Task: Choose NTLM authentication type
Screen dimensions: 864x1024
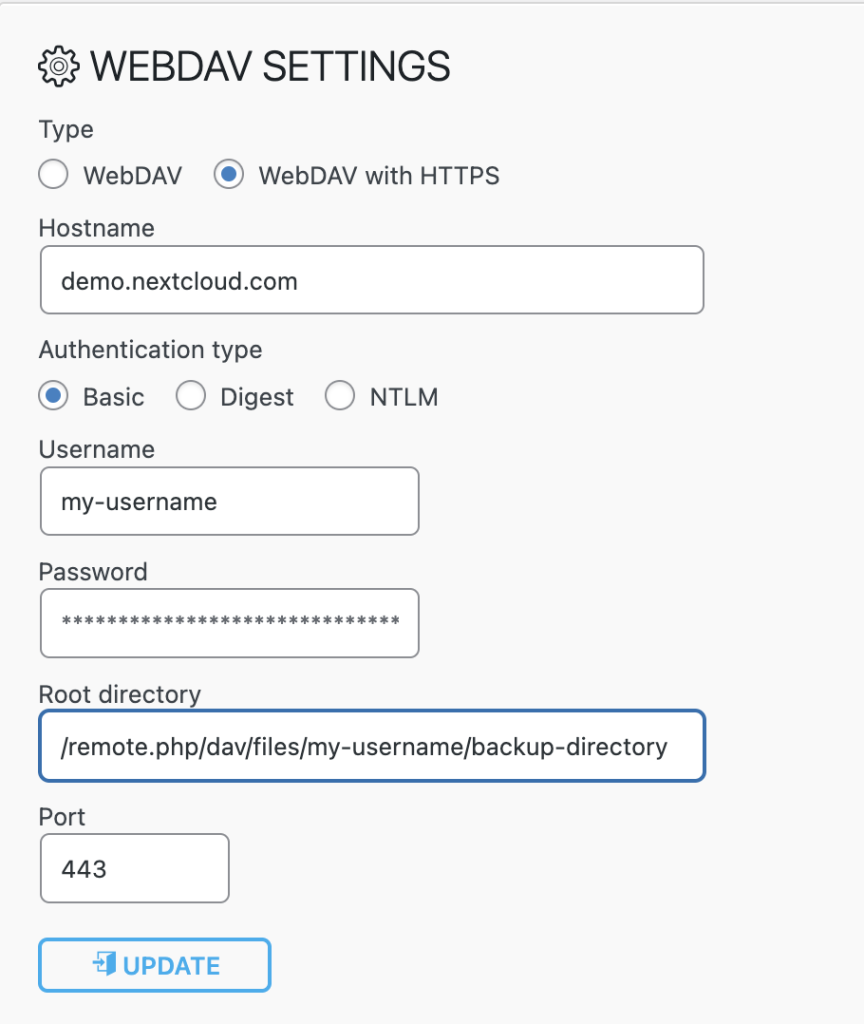Action: click(340, 396)
